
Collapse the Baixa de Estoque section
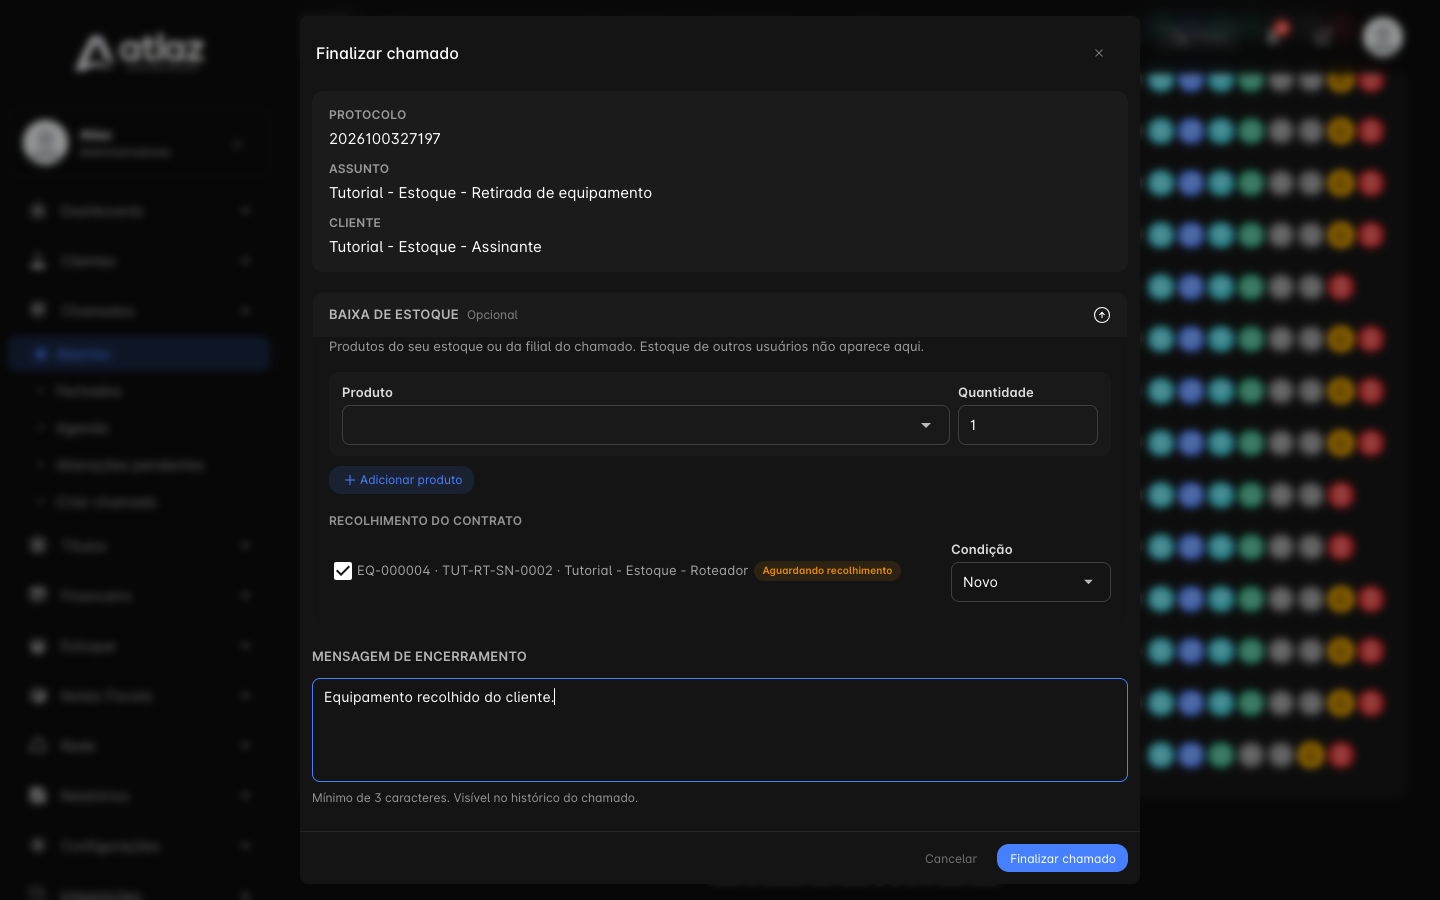point(1102,315)
